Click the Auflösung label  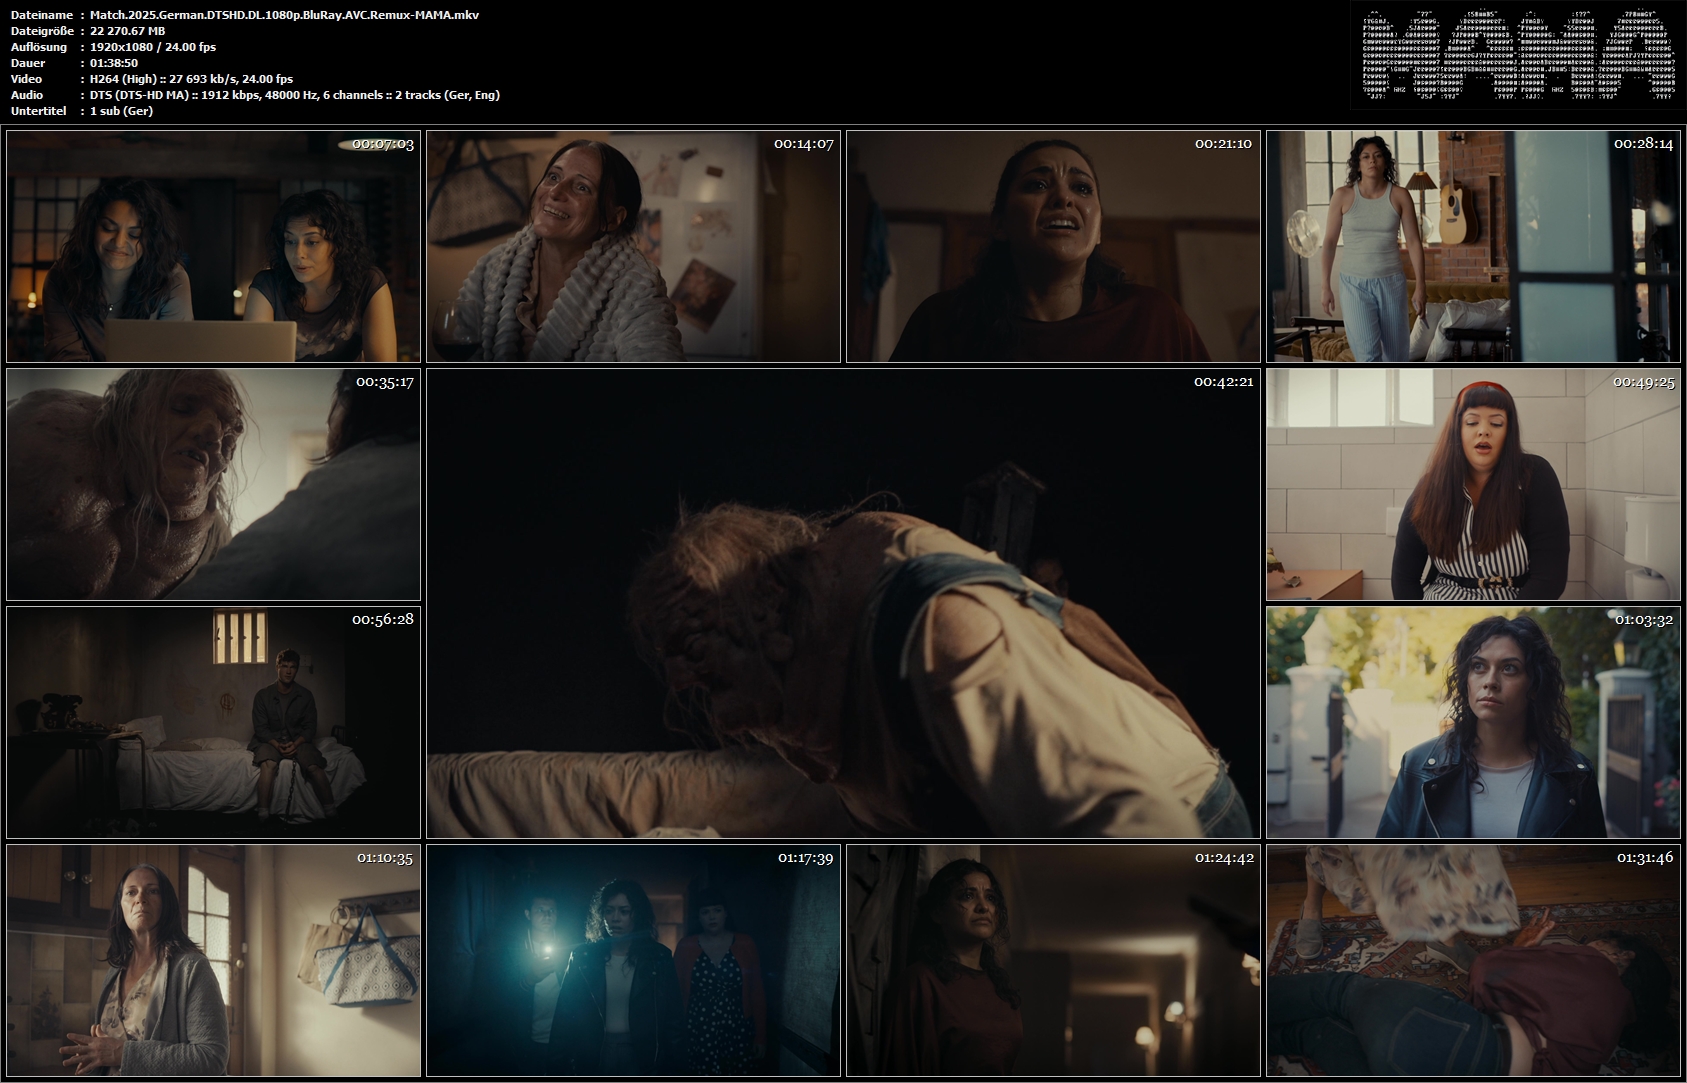pyautogui.click(x=38, y=47)
